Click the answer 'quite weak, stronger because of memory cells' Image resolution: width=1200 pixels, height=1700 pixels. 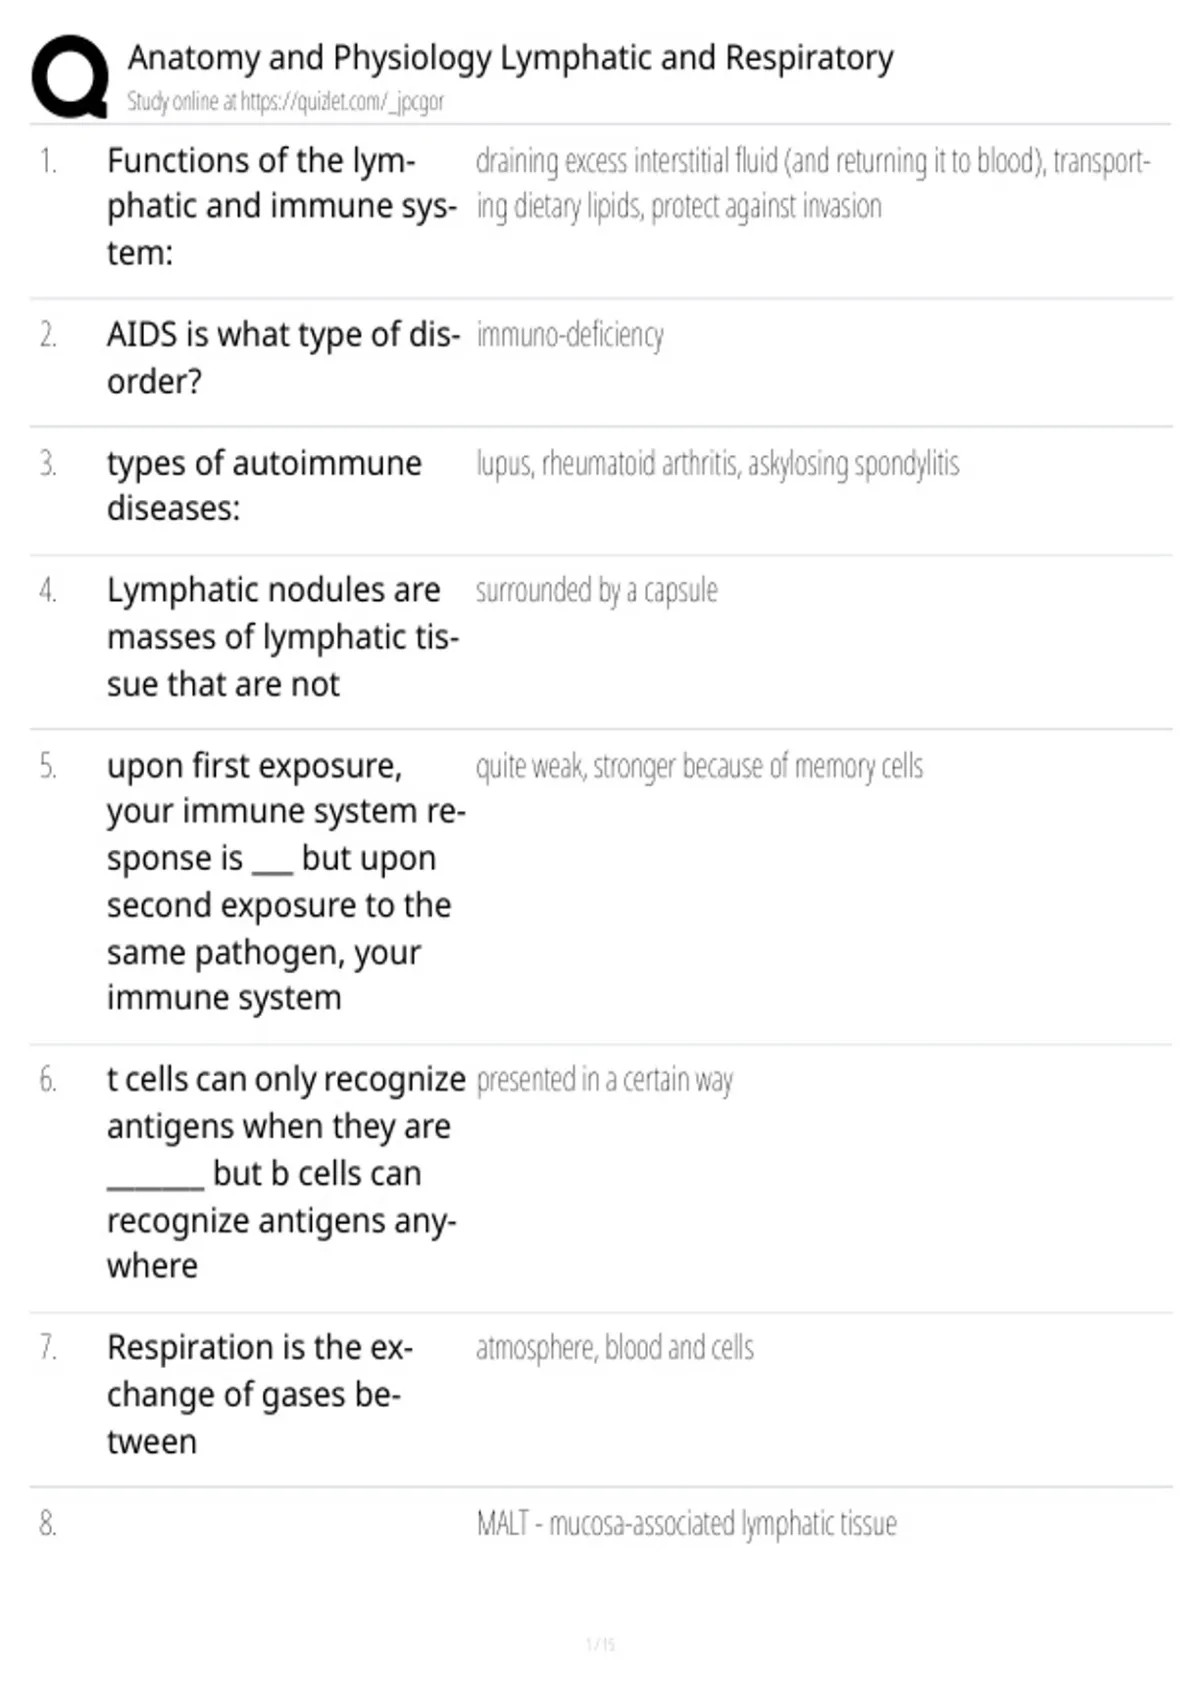coord(699,767)
